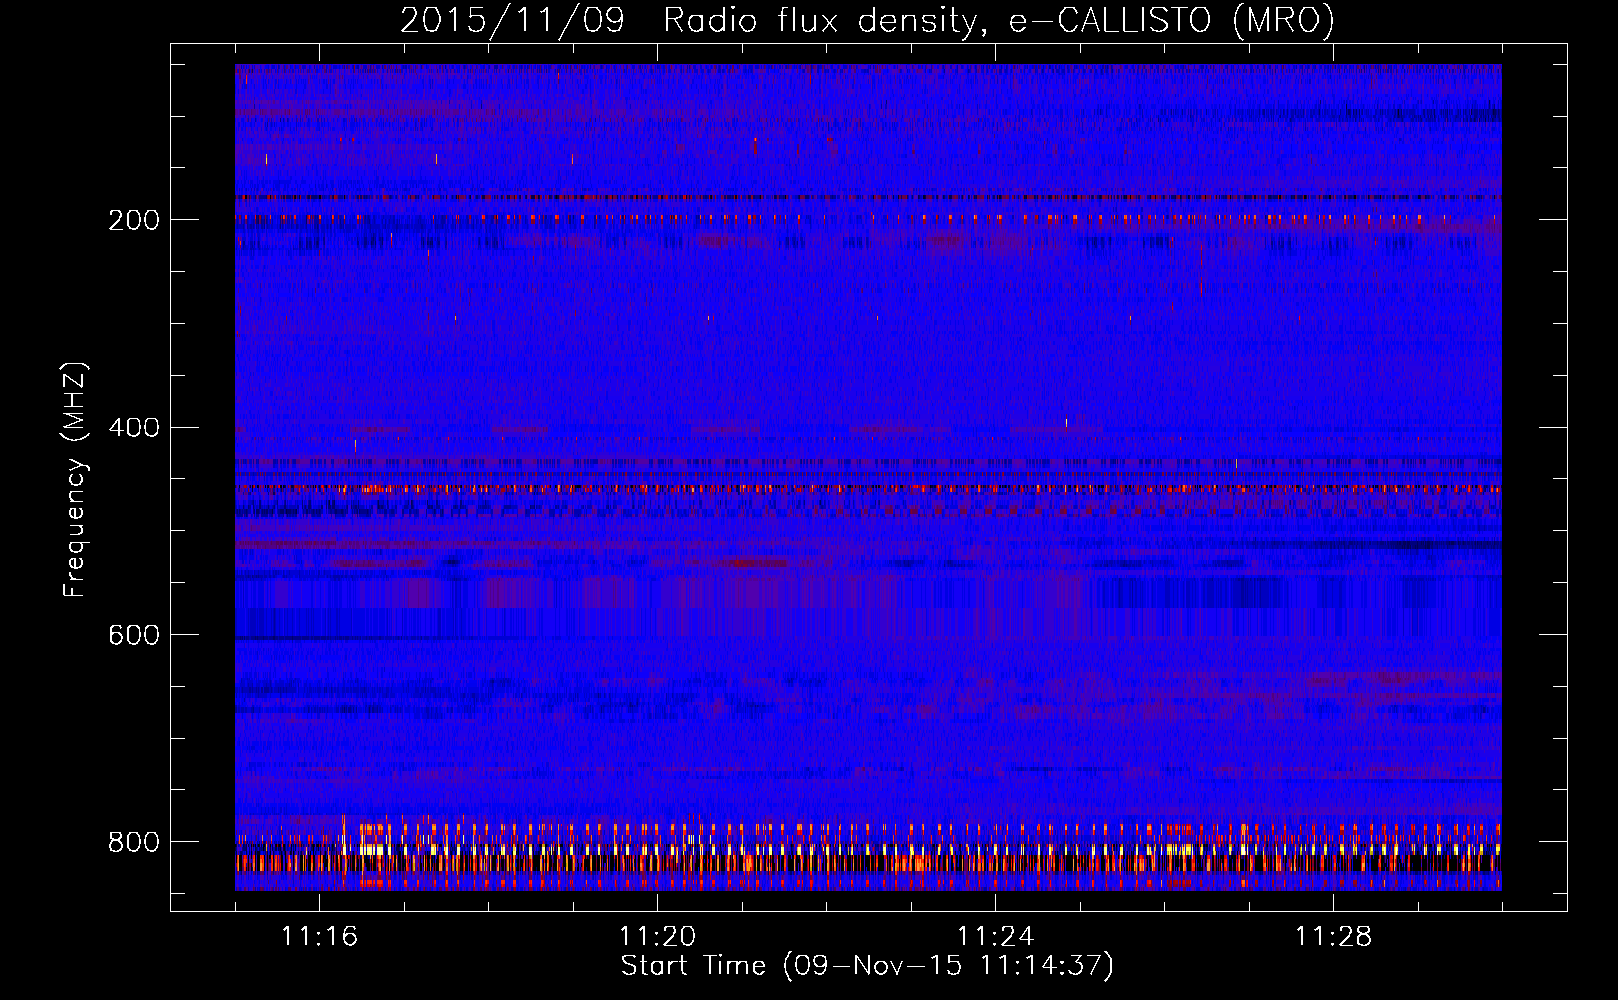The width and height of the screenshot is (1618, 1000).
Task: Click the 11:24 time tick label
Action: pos(996,936)
